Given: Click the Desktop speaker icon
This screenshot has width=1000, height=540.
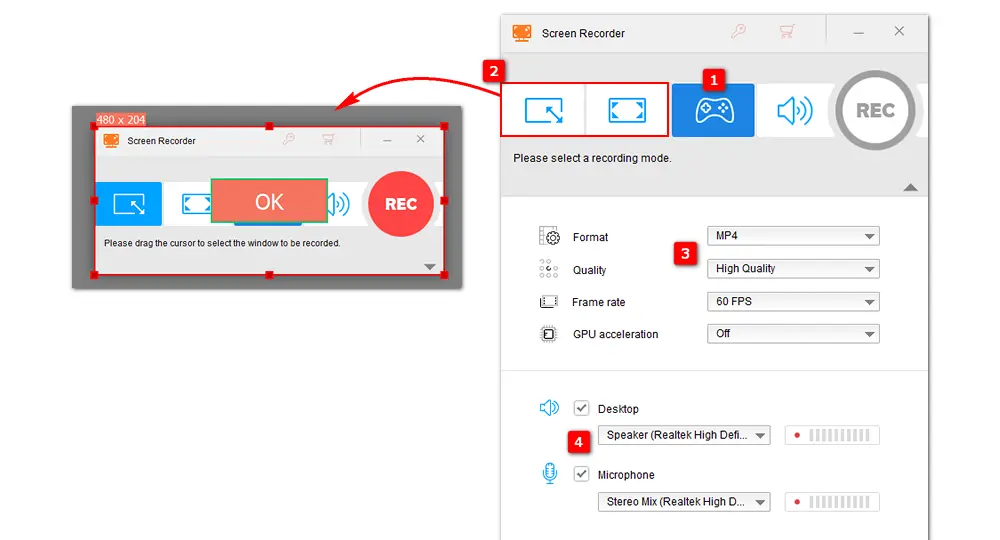Looking at the screenshot, I should click(x=549, y=407).
